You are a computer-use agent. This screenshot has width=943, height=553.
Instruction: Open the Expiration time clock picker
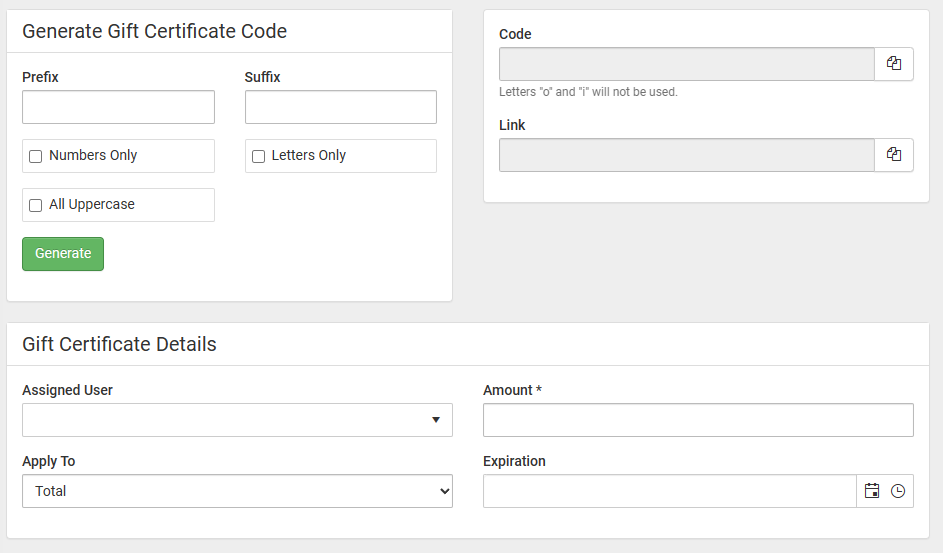click(898, 491)
